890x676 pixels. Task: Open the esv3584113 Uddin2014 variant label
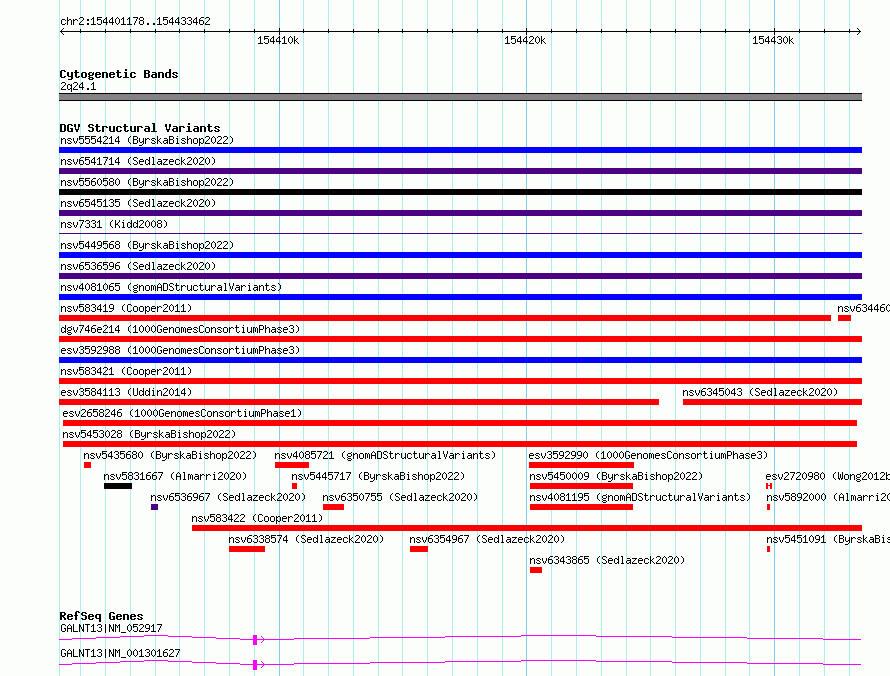click(x=125, y=392)
